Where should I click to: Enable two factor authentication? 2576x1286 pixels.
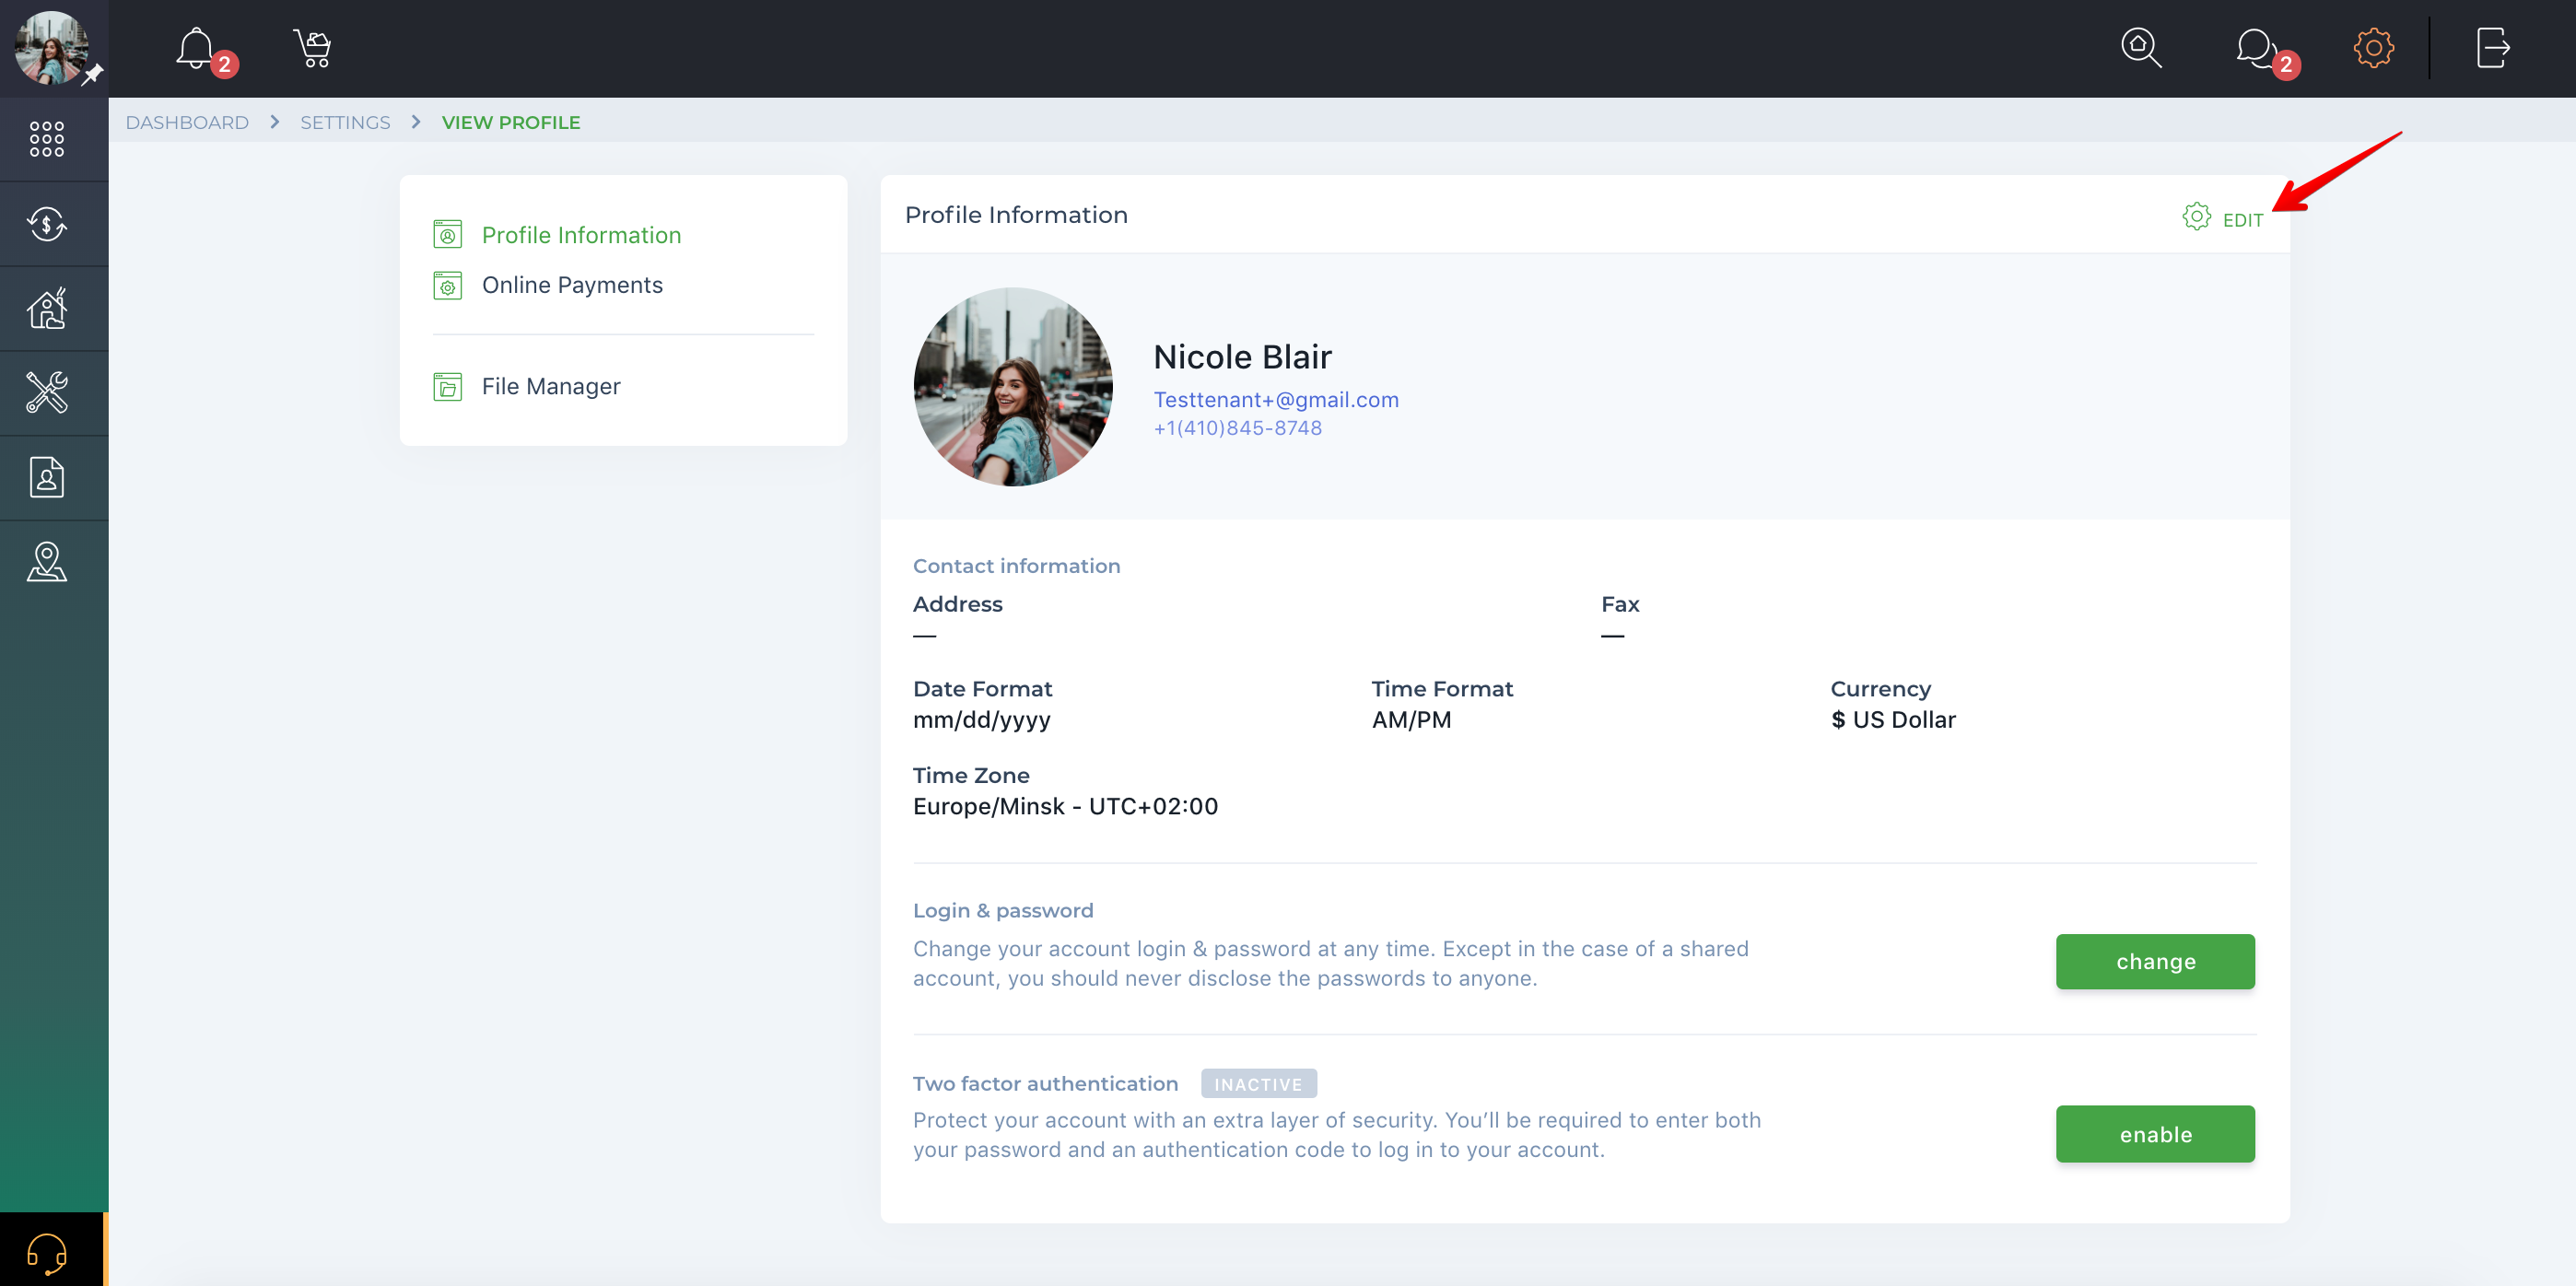coord(2155,1134)
